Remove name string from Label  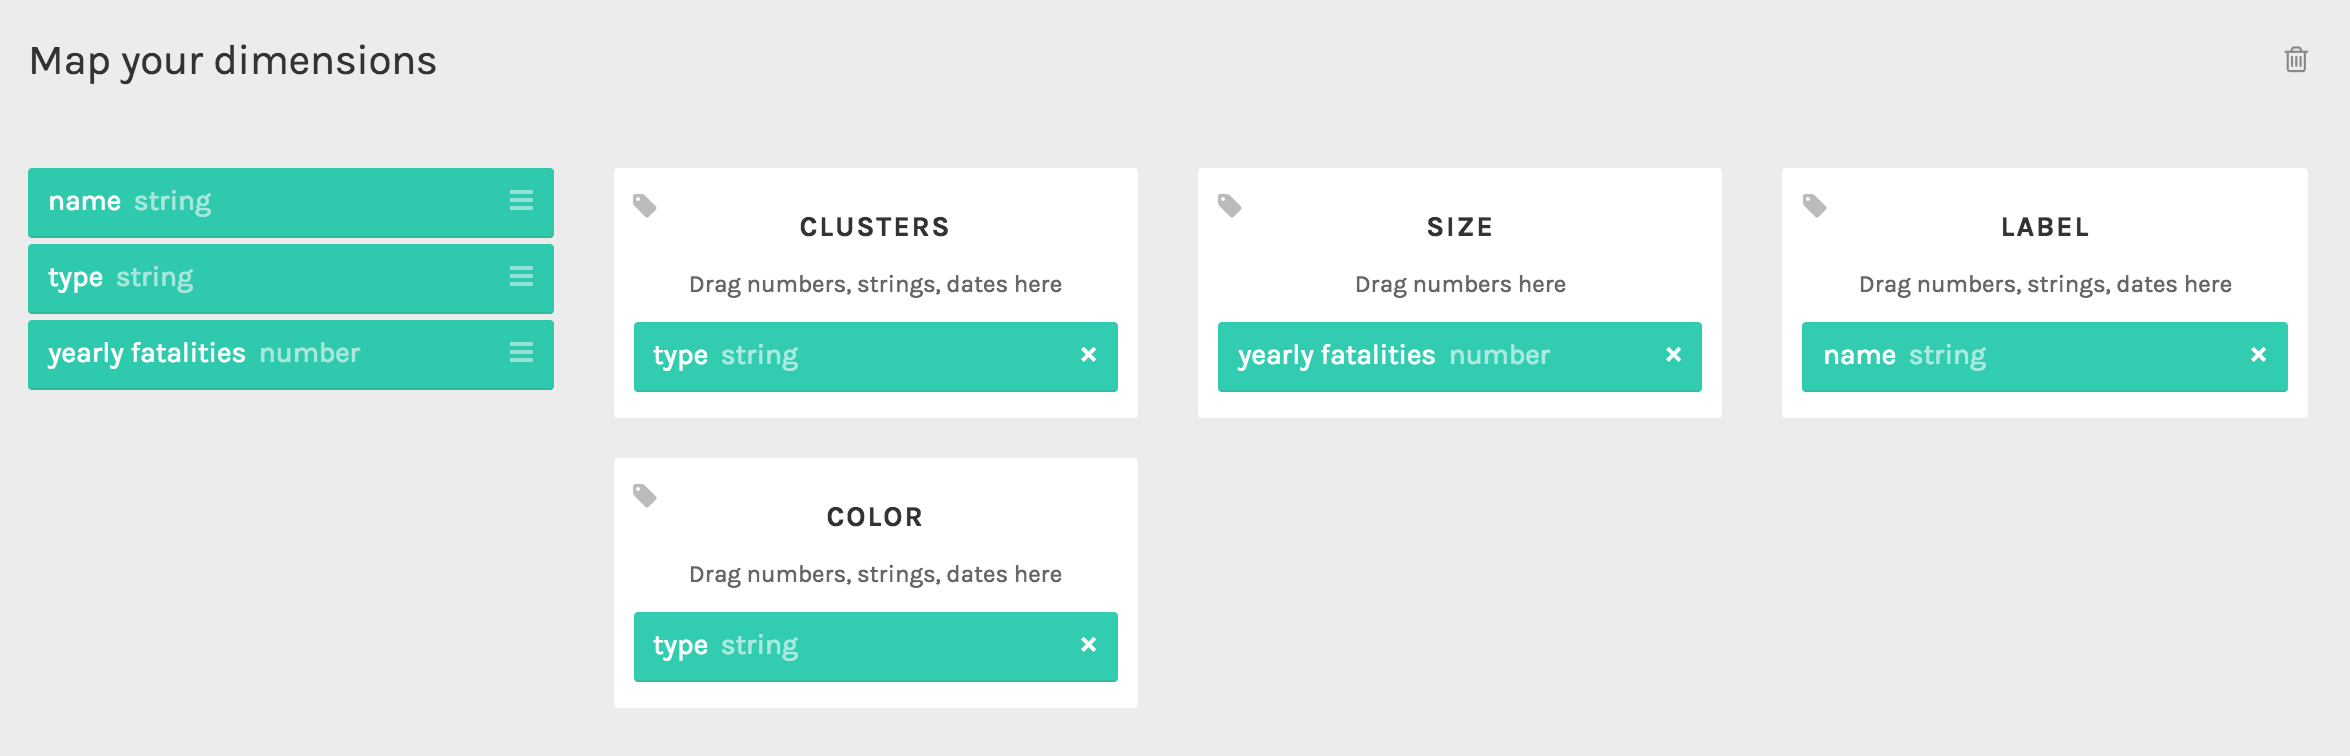tap(2258, 355)
